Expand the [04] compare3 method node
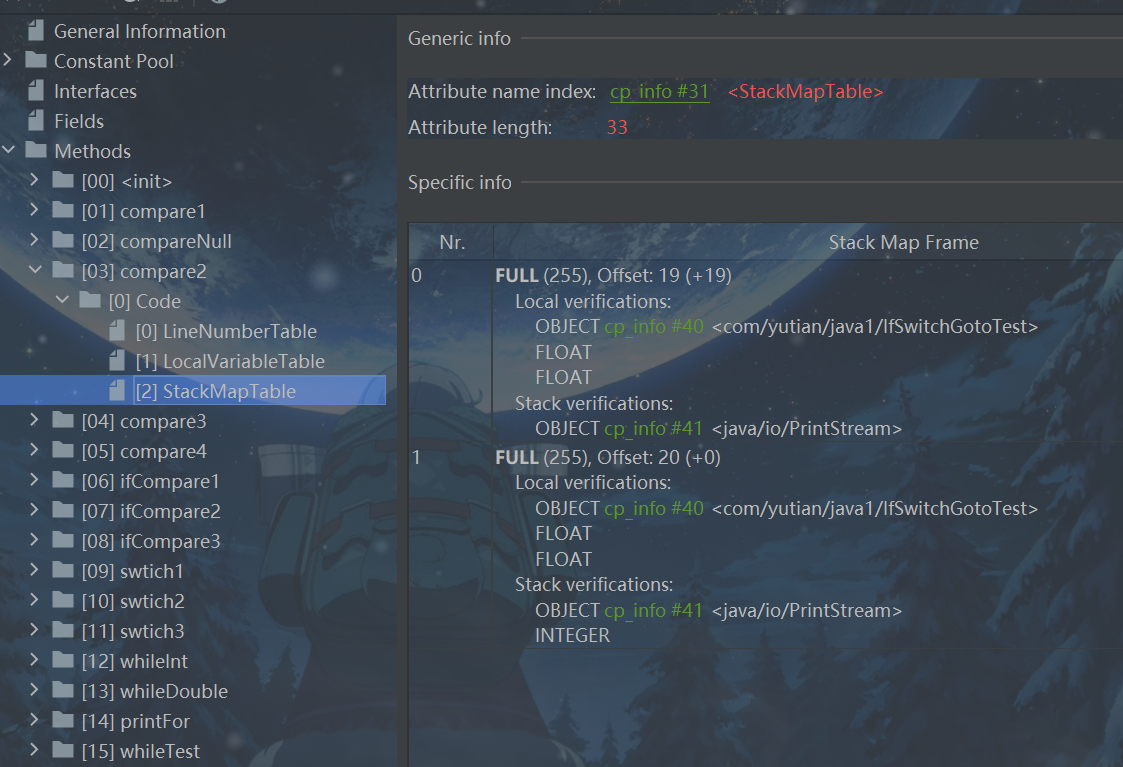 pyautogui.click(x=35, y=421)
